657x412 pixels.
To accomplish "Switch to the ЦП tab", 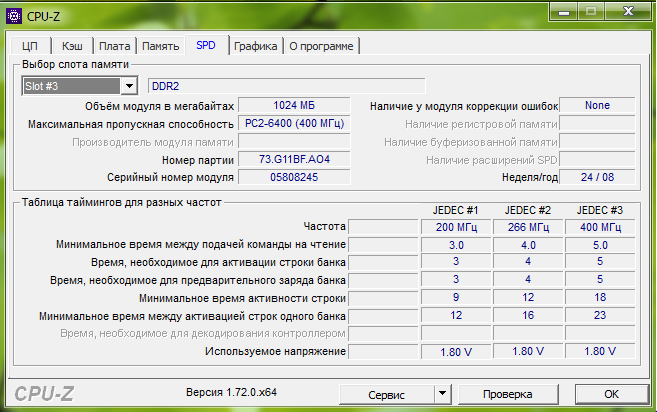I will coord(30,46).
